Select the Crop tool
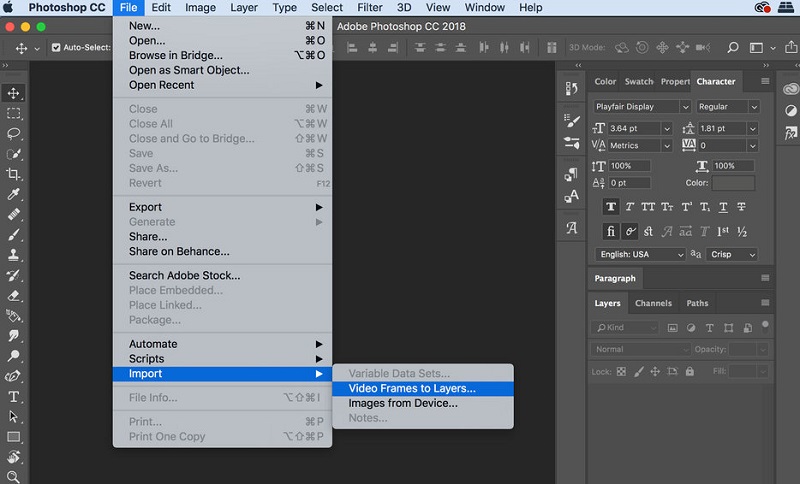800x484 pixels. 14,174
